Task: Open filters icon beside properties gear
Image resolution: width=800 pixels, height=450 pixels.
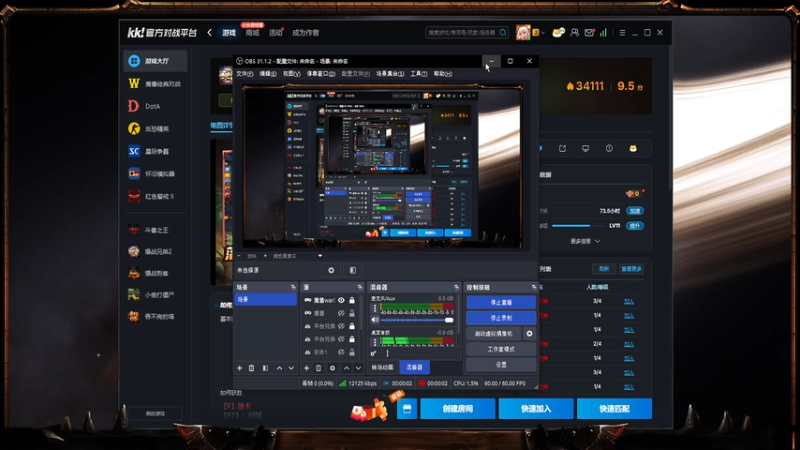Action: click(x=353, y=270)
